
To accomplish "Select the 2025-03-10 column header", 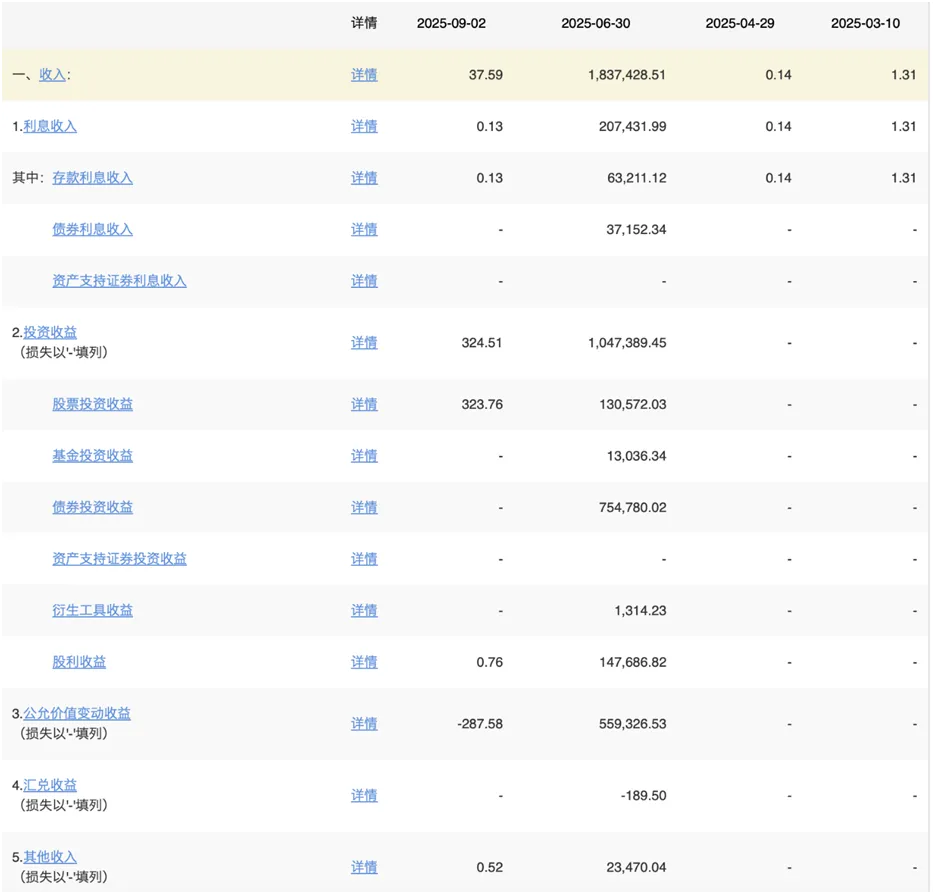I will tap(865, 23).
